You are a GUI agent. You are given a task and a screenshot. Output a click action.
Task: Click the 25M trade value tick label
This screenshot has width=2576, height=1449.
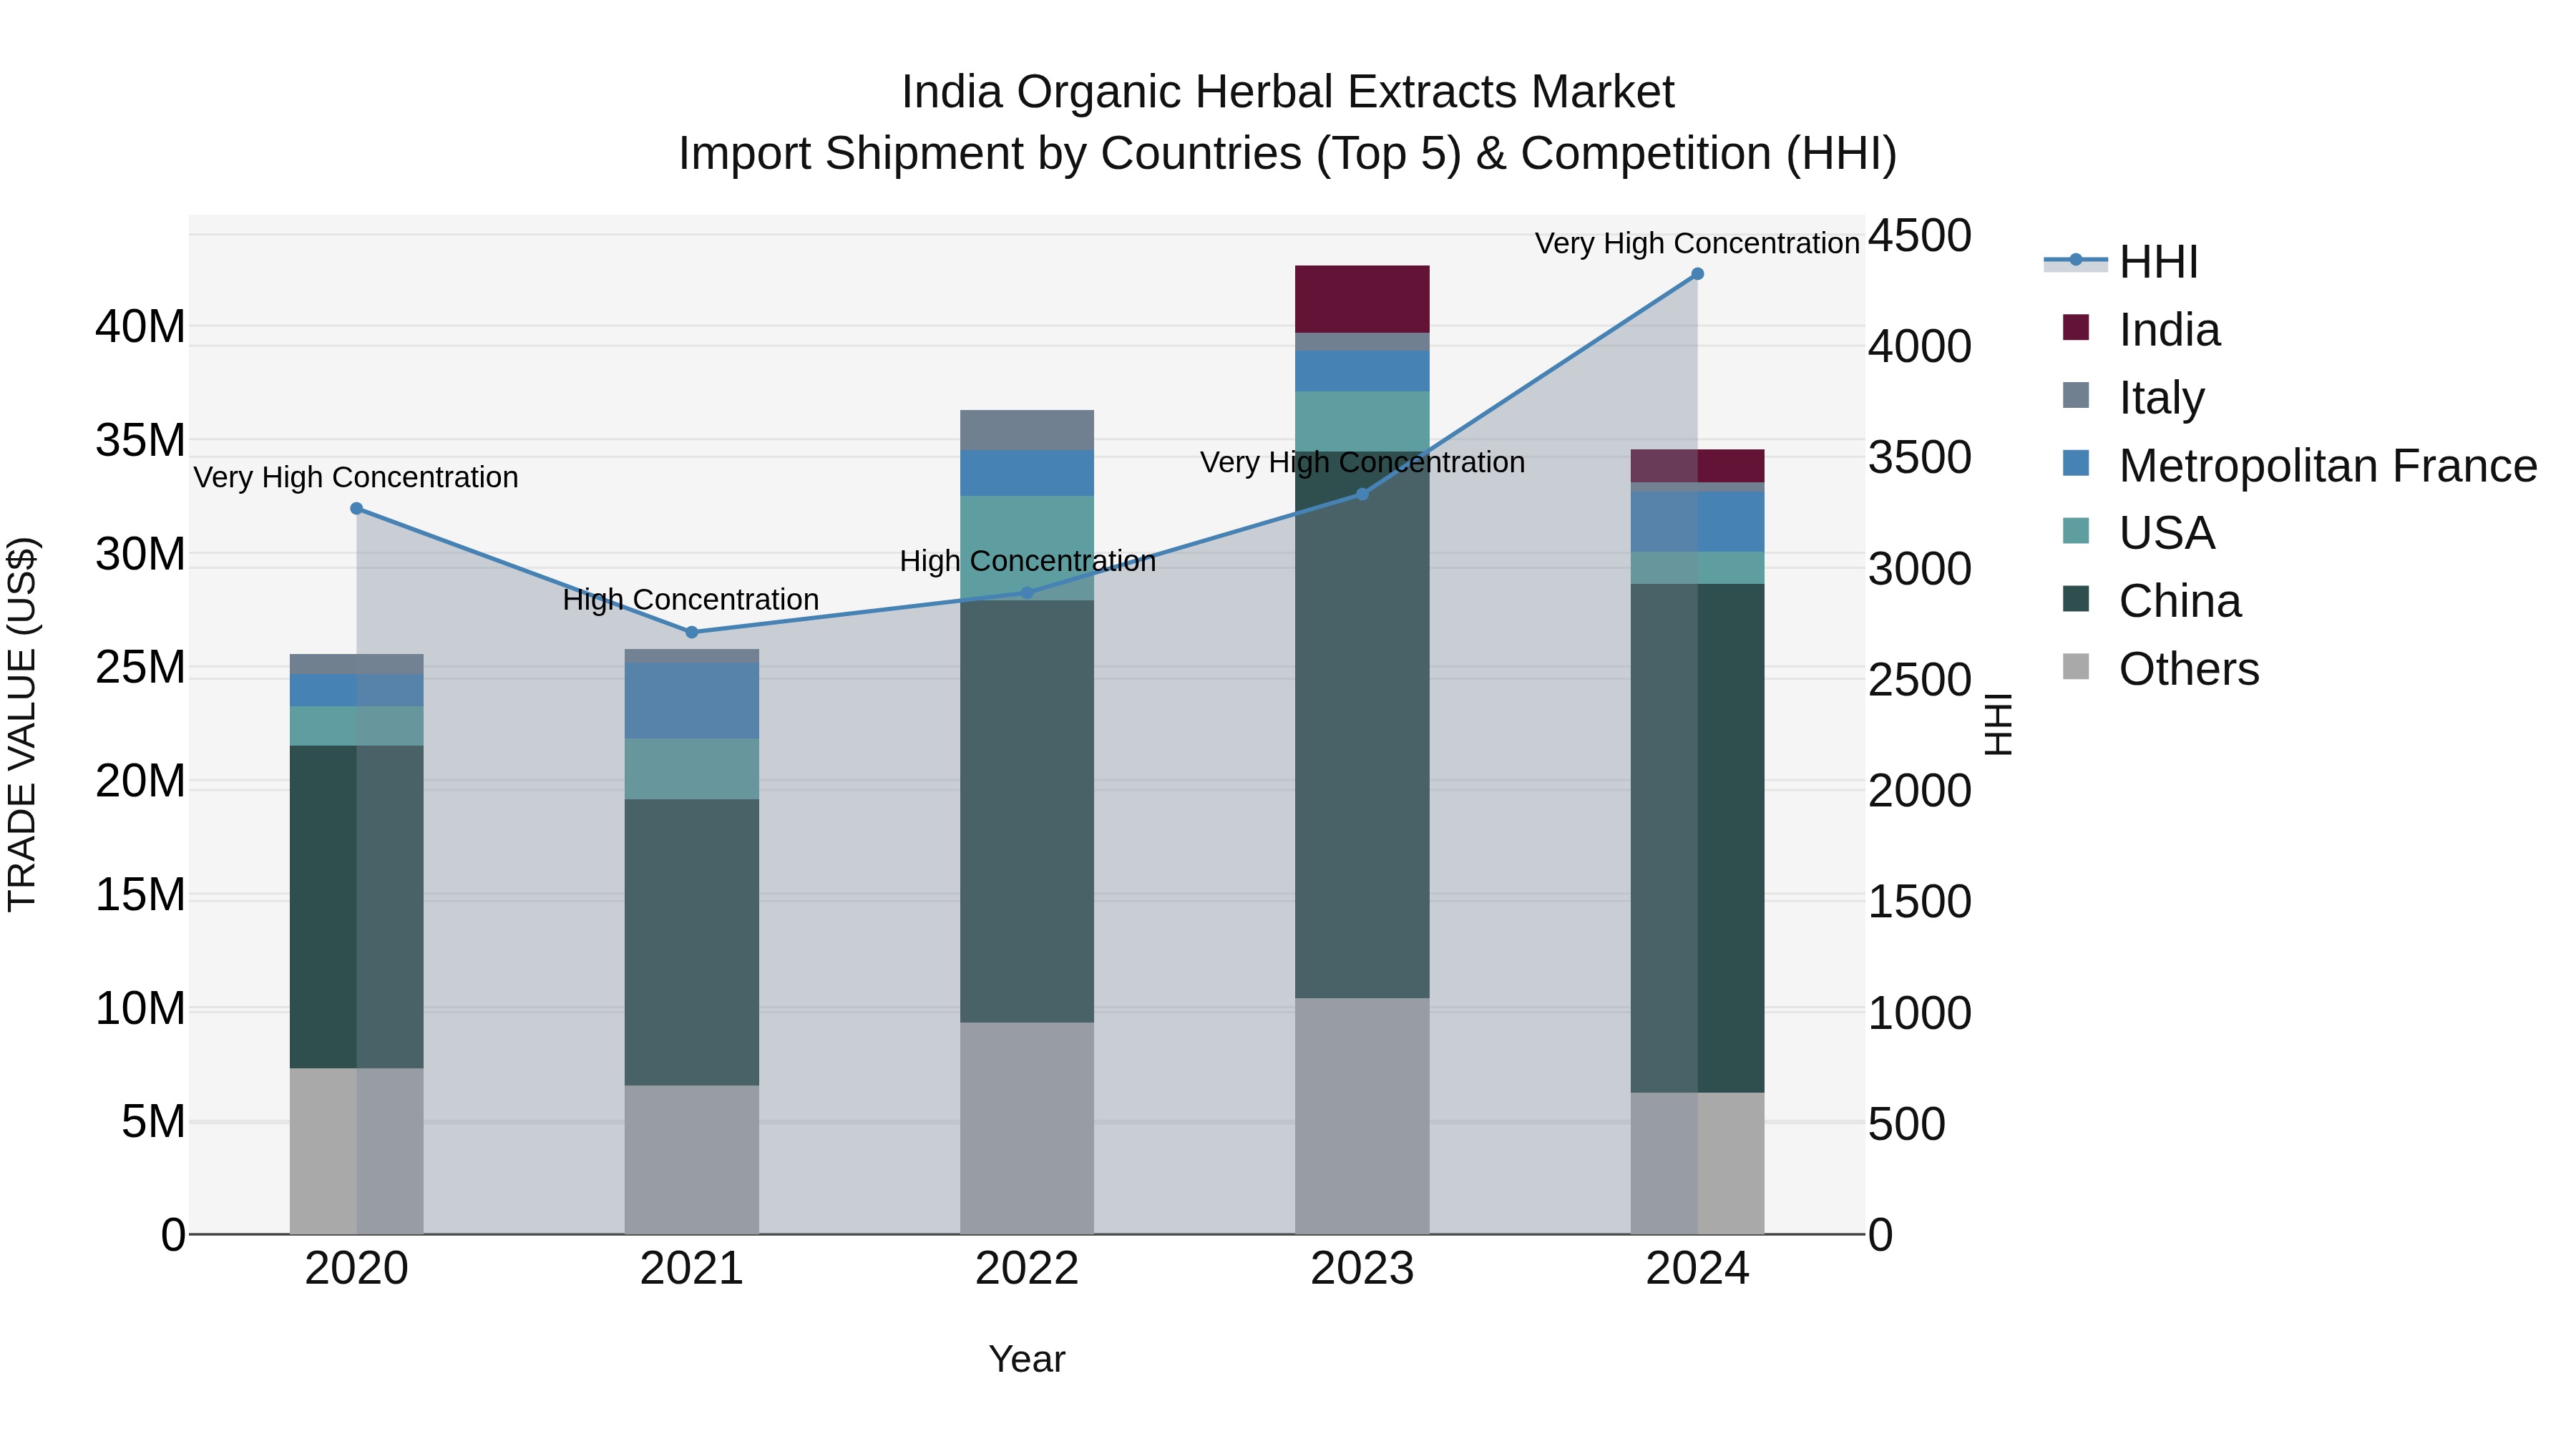pyautogui.click(x=140, y=667)
